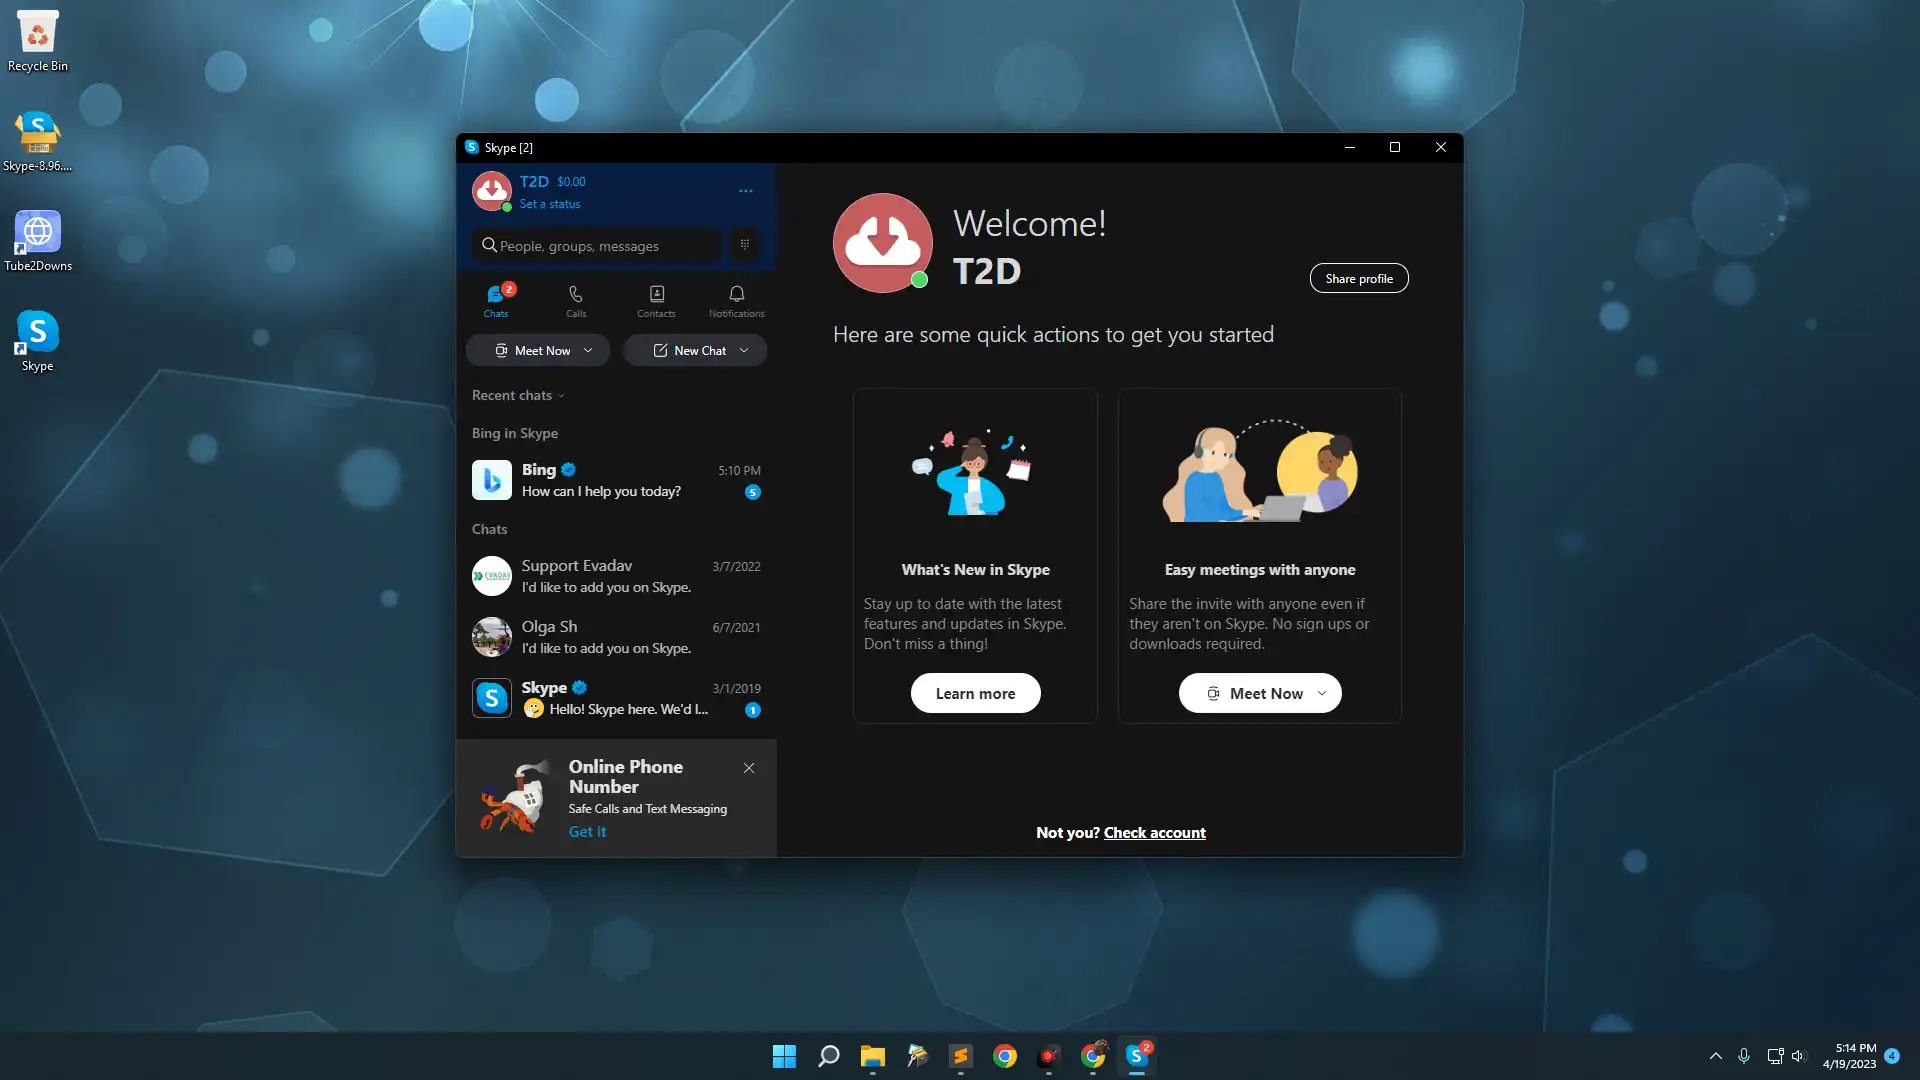This screenshot has width=1920, height=1080.
Task: Expand the Easy meetings Meet Now arrow
Action: point(1322,694)
